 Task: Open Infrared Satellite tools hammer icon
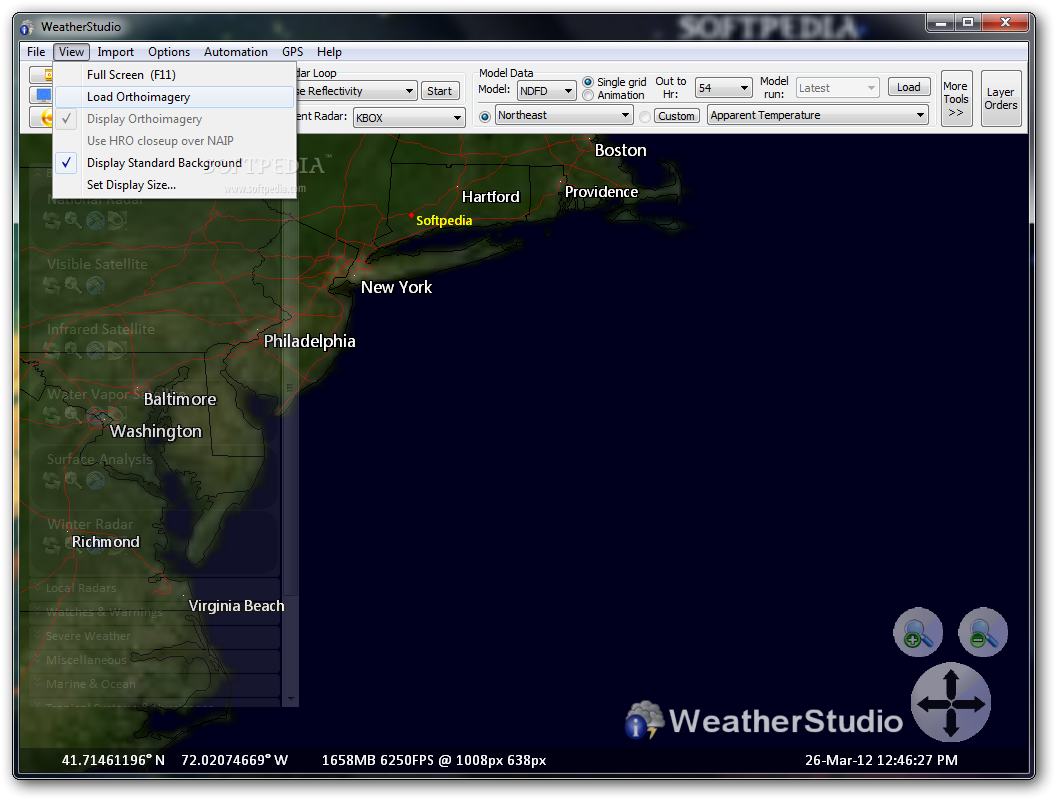95,350
